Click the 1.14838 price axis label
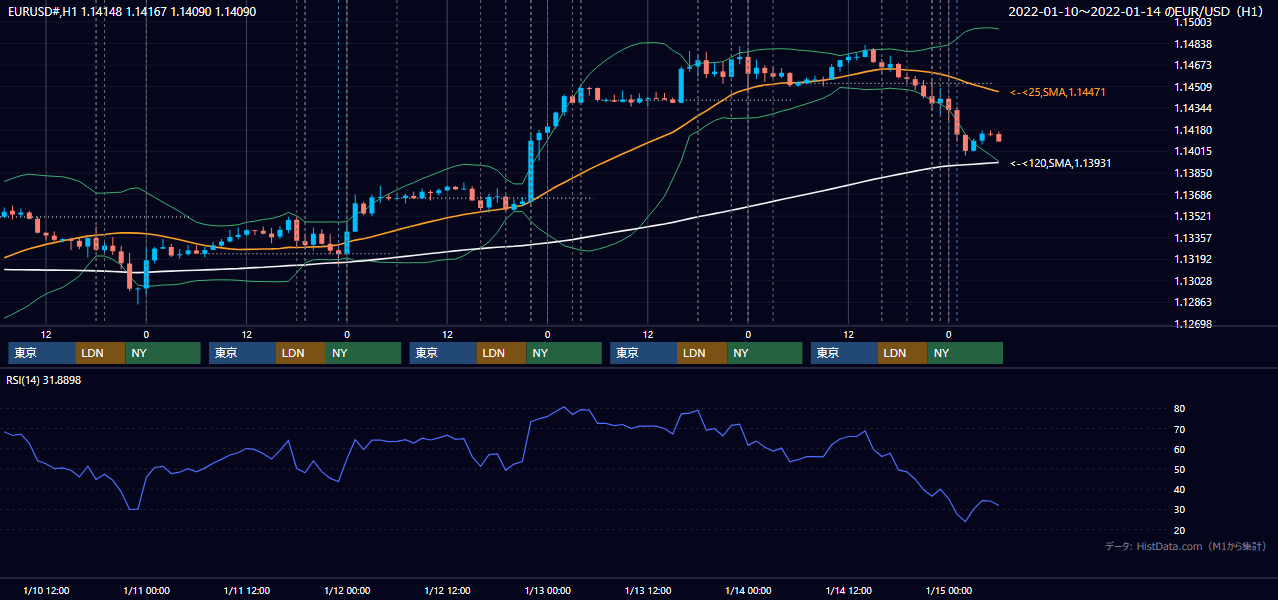Image resolution: width=1278 pixels, height=600 pixels. coord(1193,44)
